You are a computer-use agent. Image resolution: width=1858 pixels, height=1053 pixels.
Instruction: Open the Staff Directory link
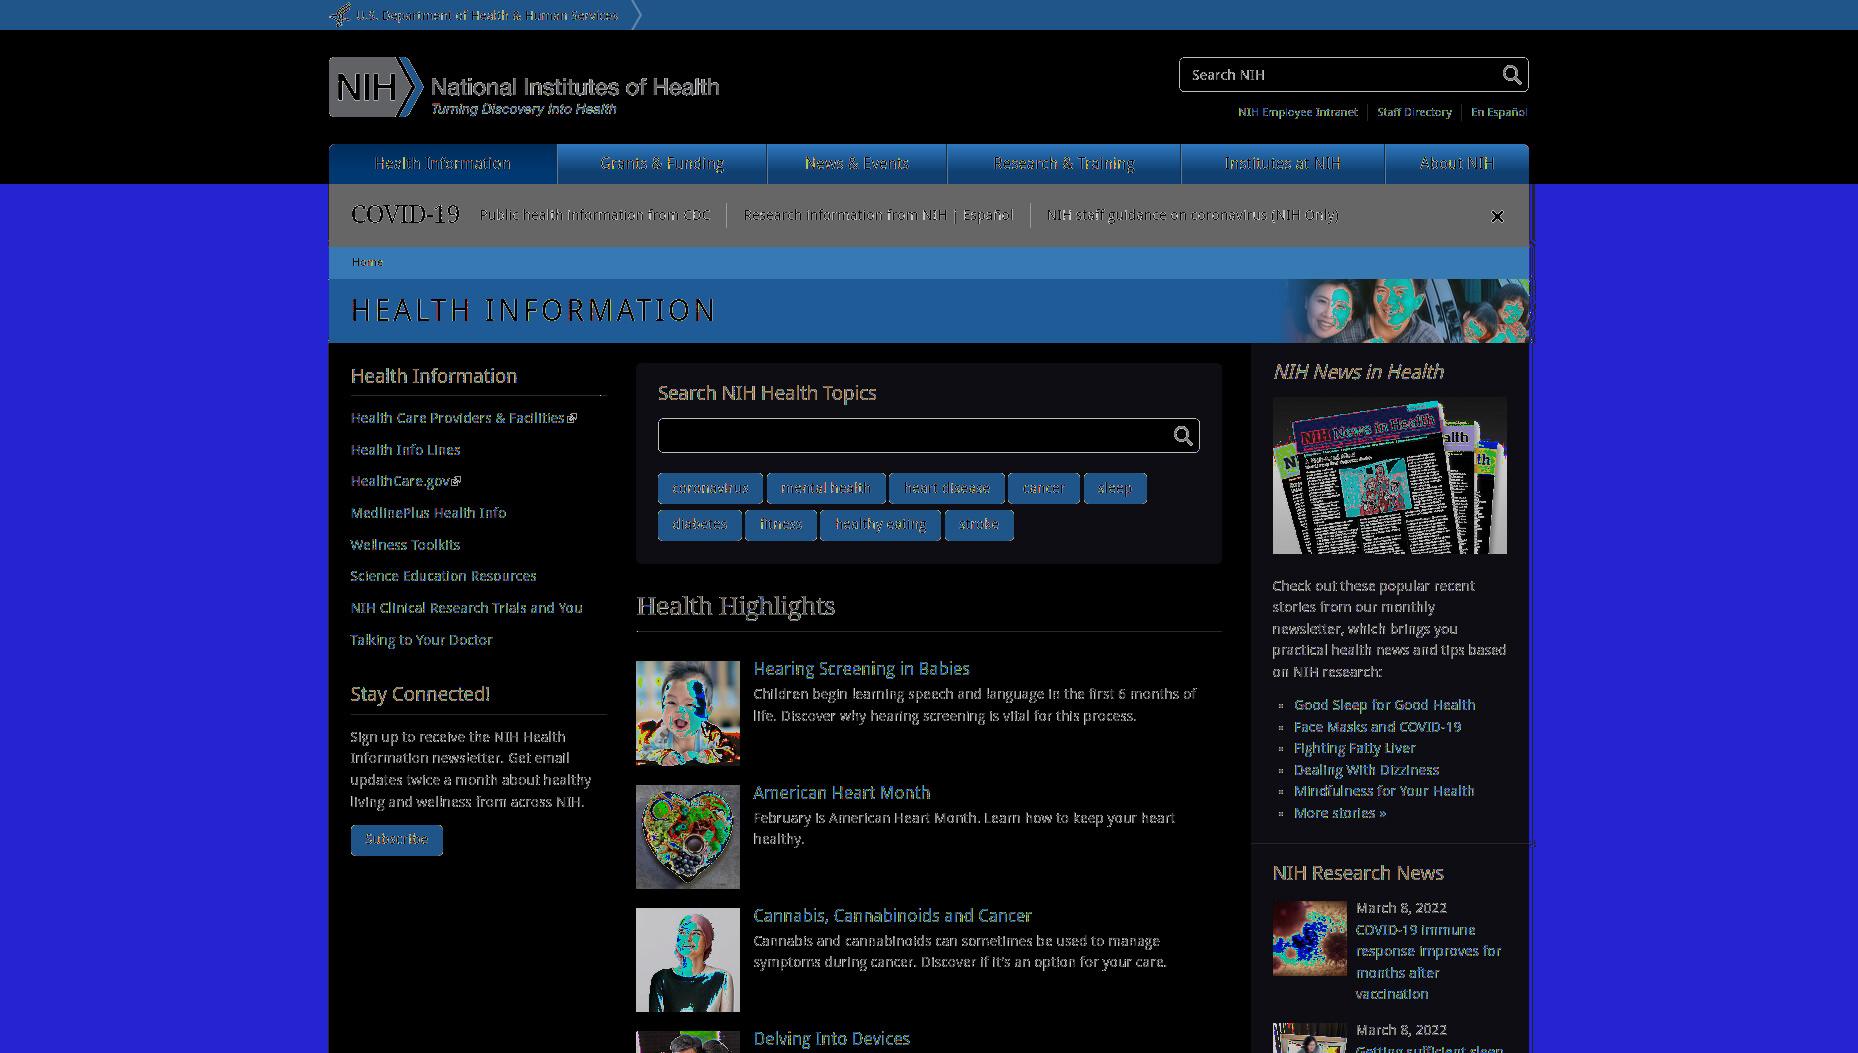(1414, 112)
